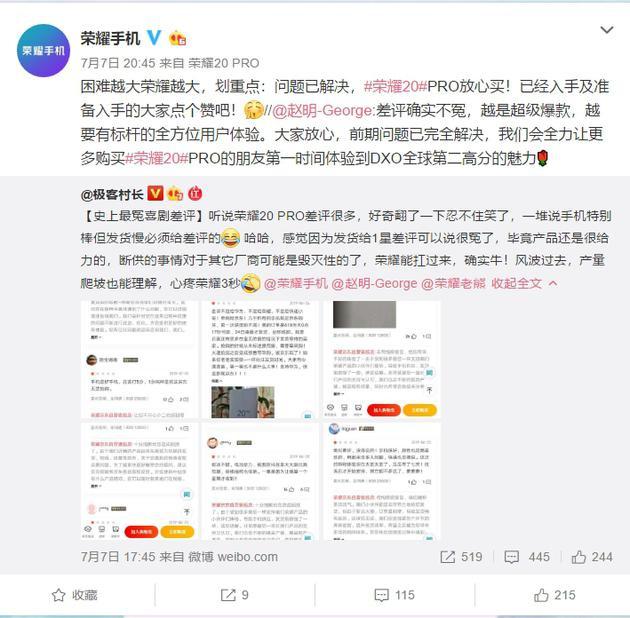This screenshot has width=630, height=618.
Task: Click the membership crown badge beside 荣耀手机
Action: coord(178,39)
